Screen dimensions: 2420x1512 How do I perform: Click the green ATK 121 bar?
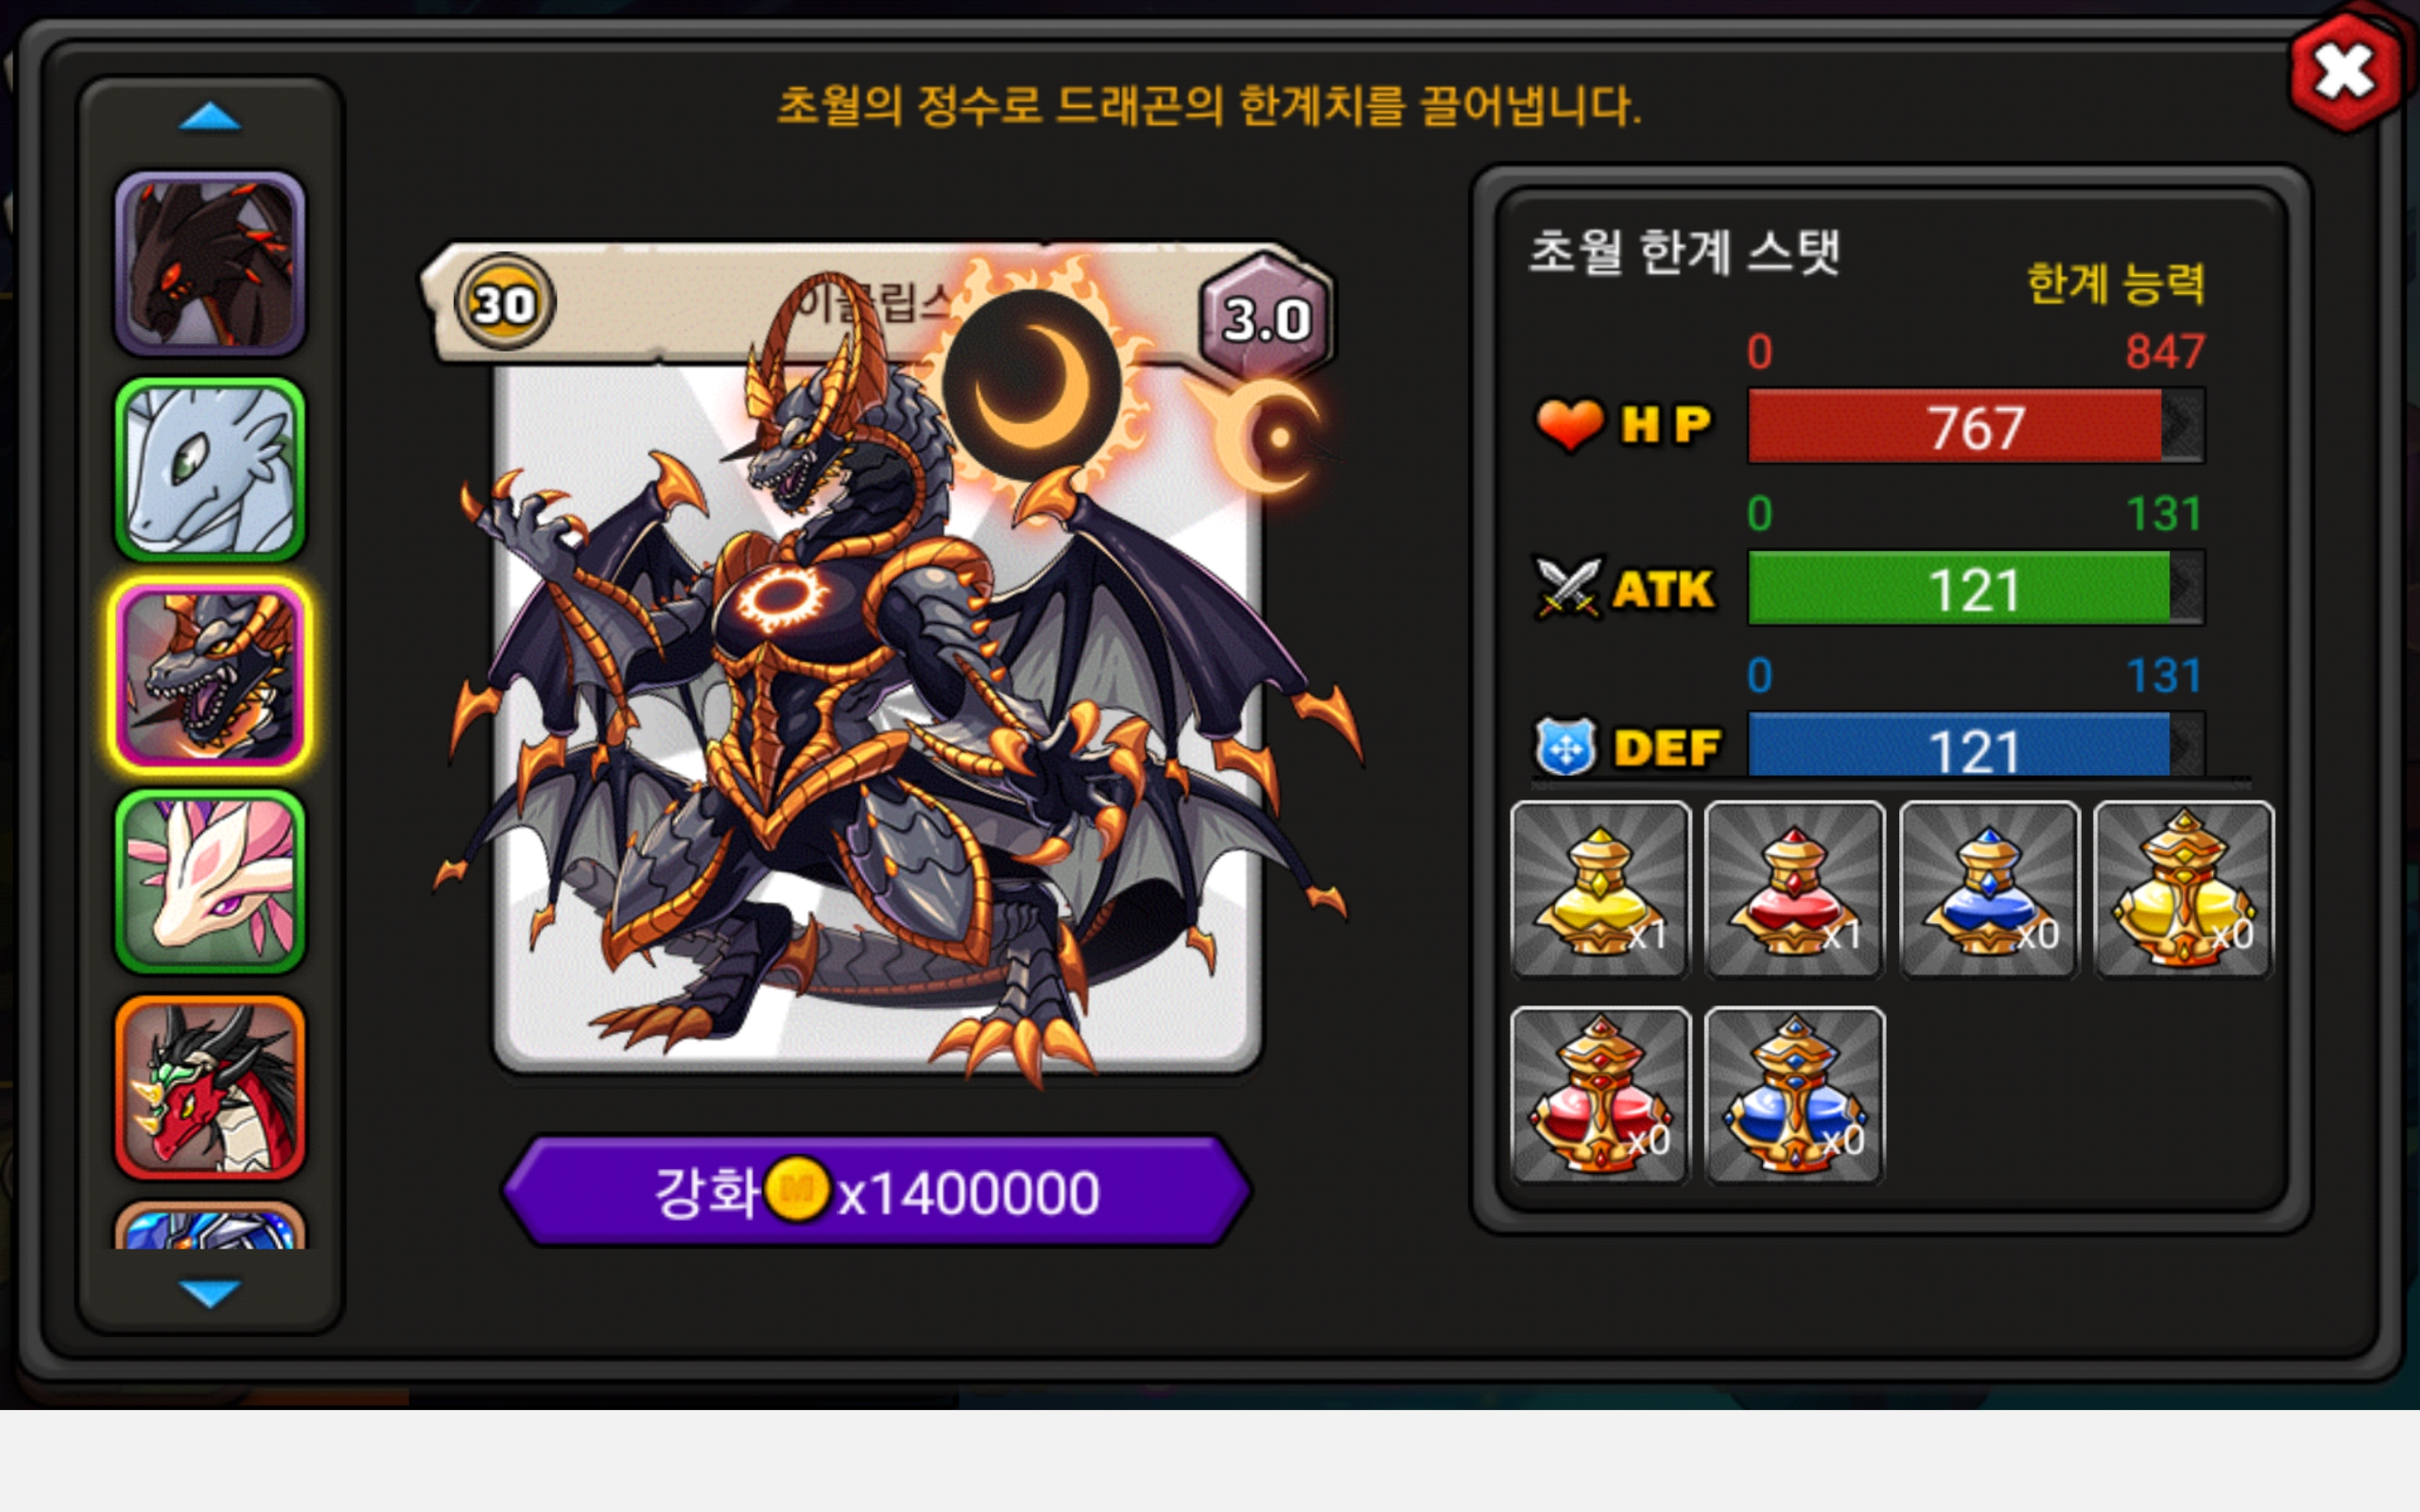(x=1975, y=589)
